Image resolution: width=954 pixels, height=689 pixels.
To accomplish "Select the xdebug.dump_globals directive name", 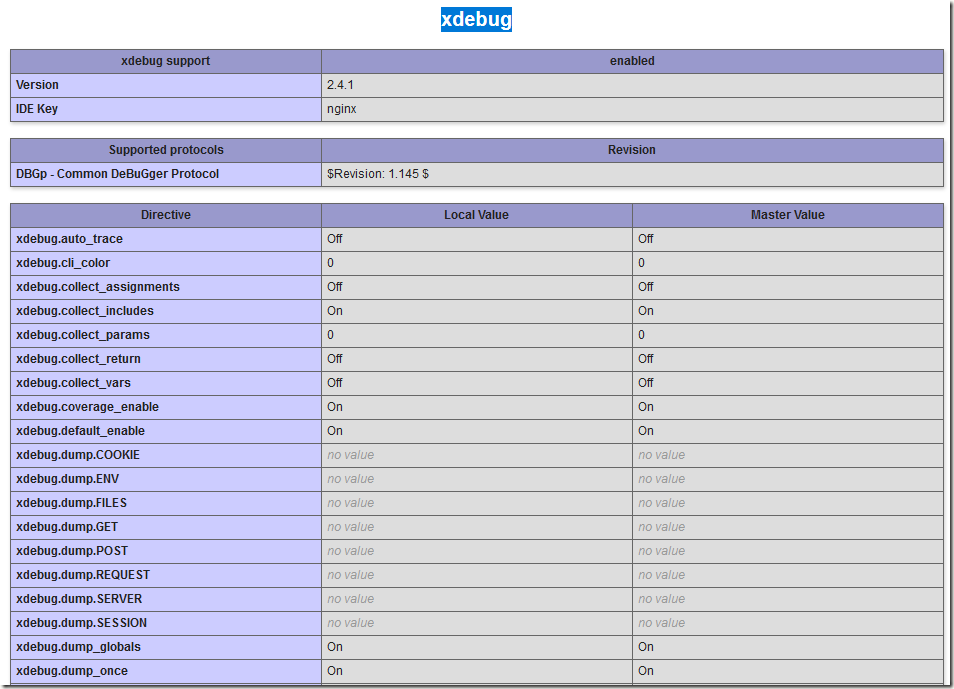I will pos(78,647).
